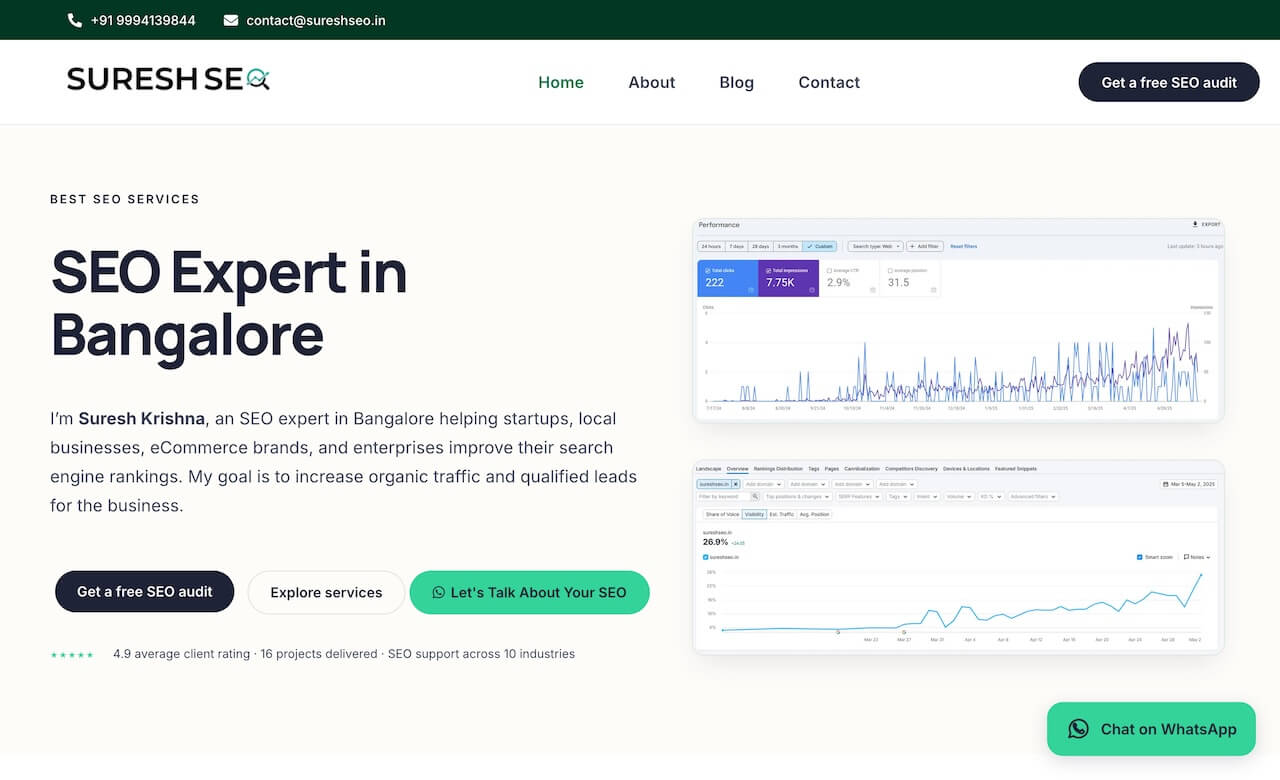Click the Reset filters link
Image resolution: width=1280 pixels, height=780 pixels.
tap(964, 246)
